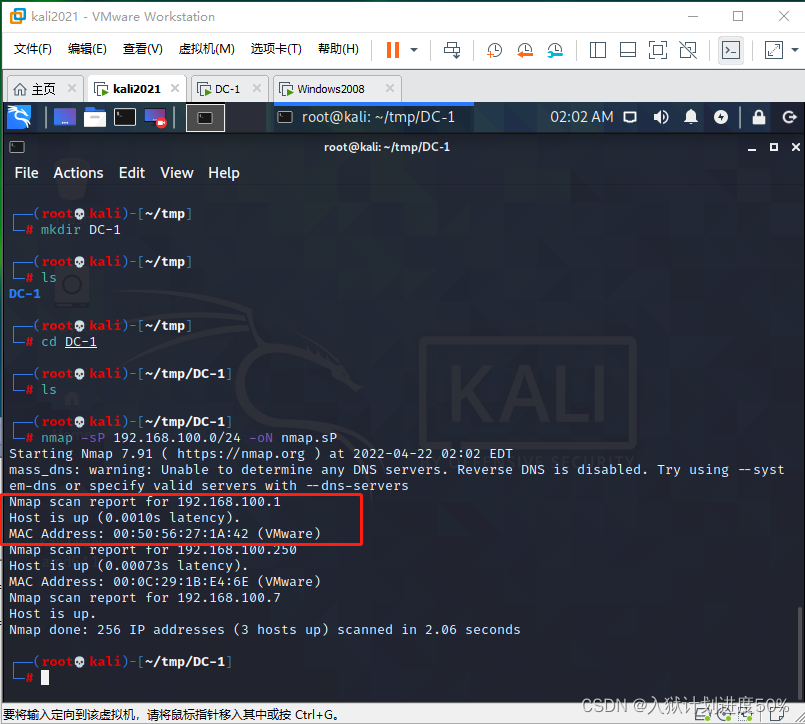Image resolution: width=805 pixels, height=724 pixels.
Task: Enter full screen mode icon
Action: click(x=658, y=50)
